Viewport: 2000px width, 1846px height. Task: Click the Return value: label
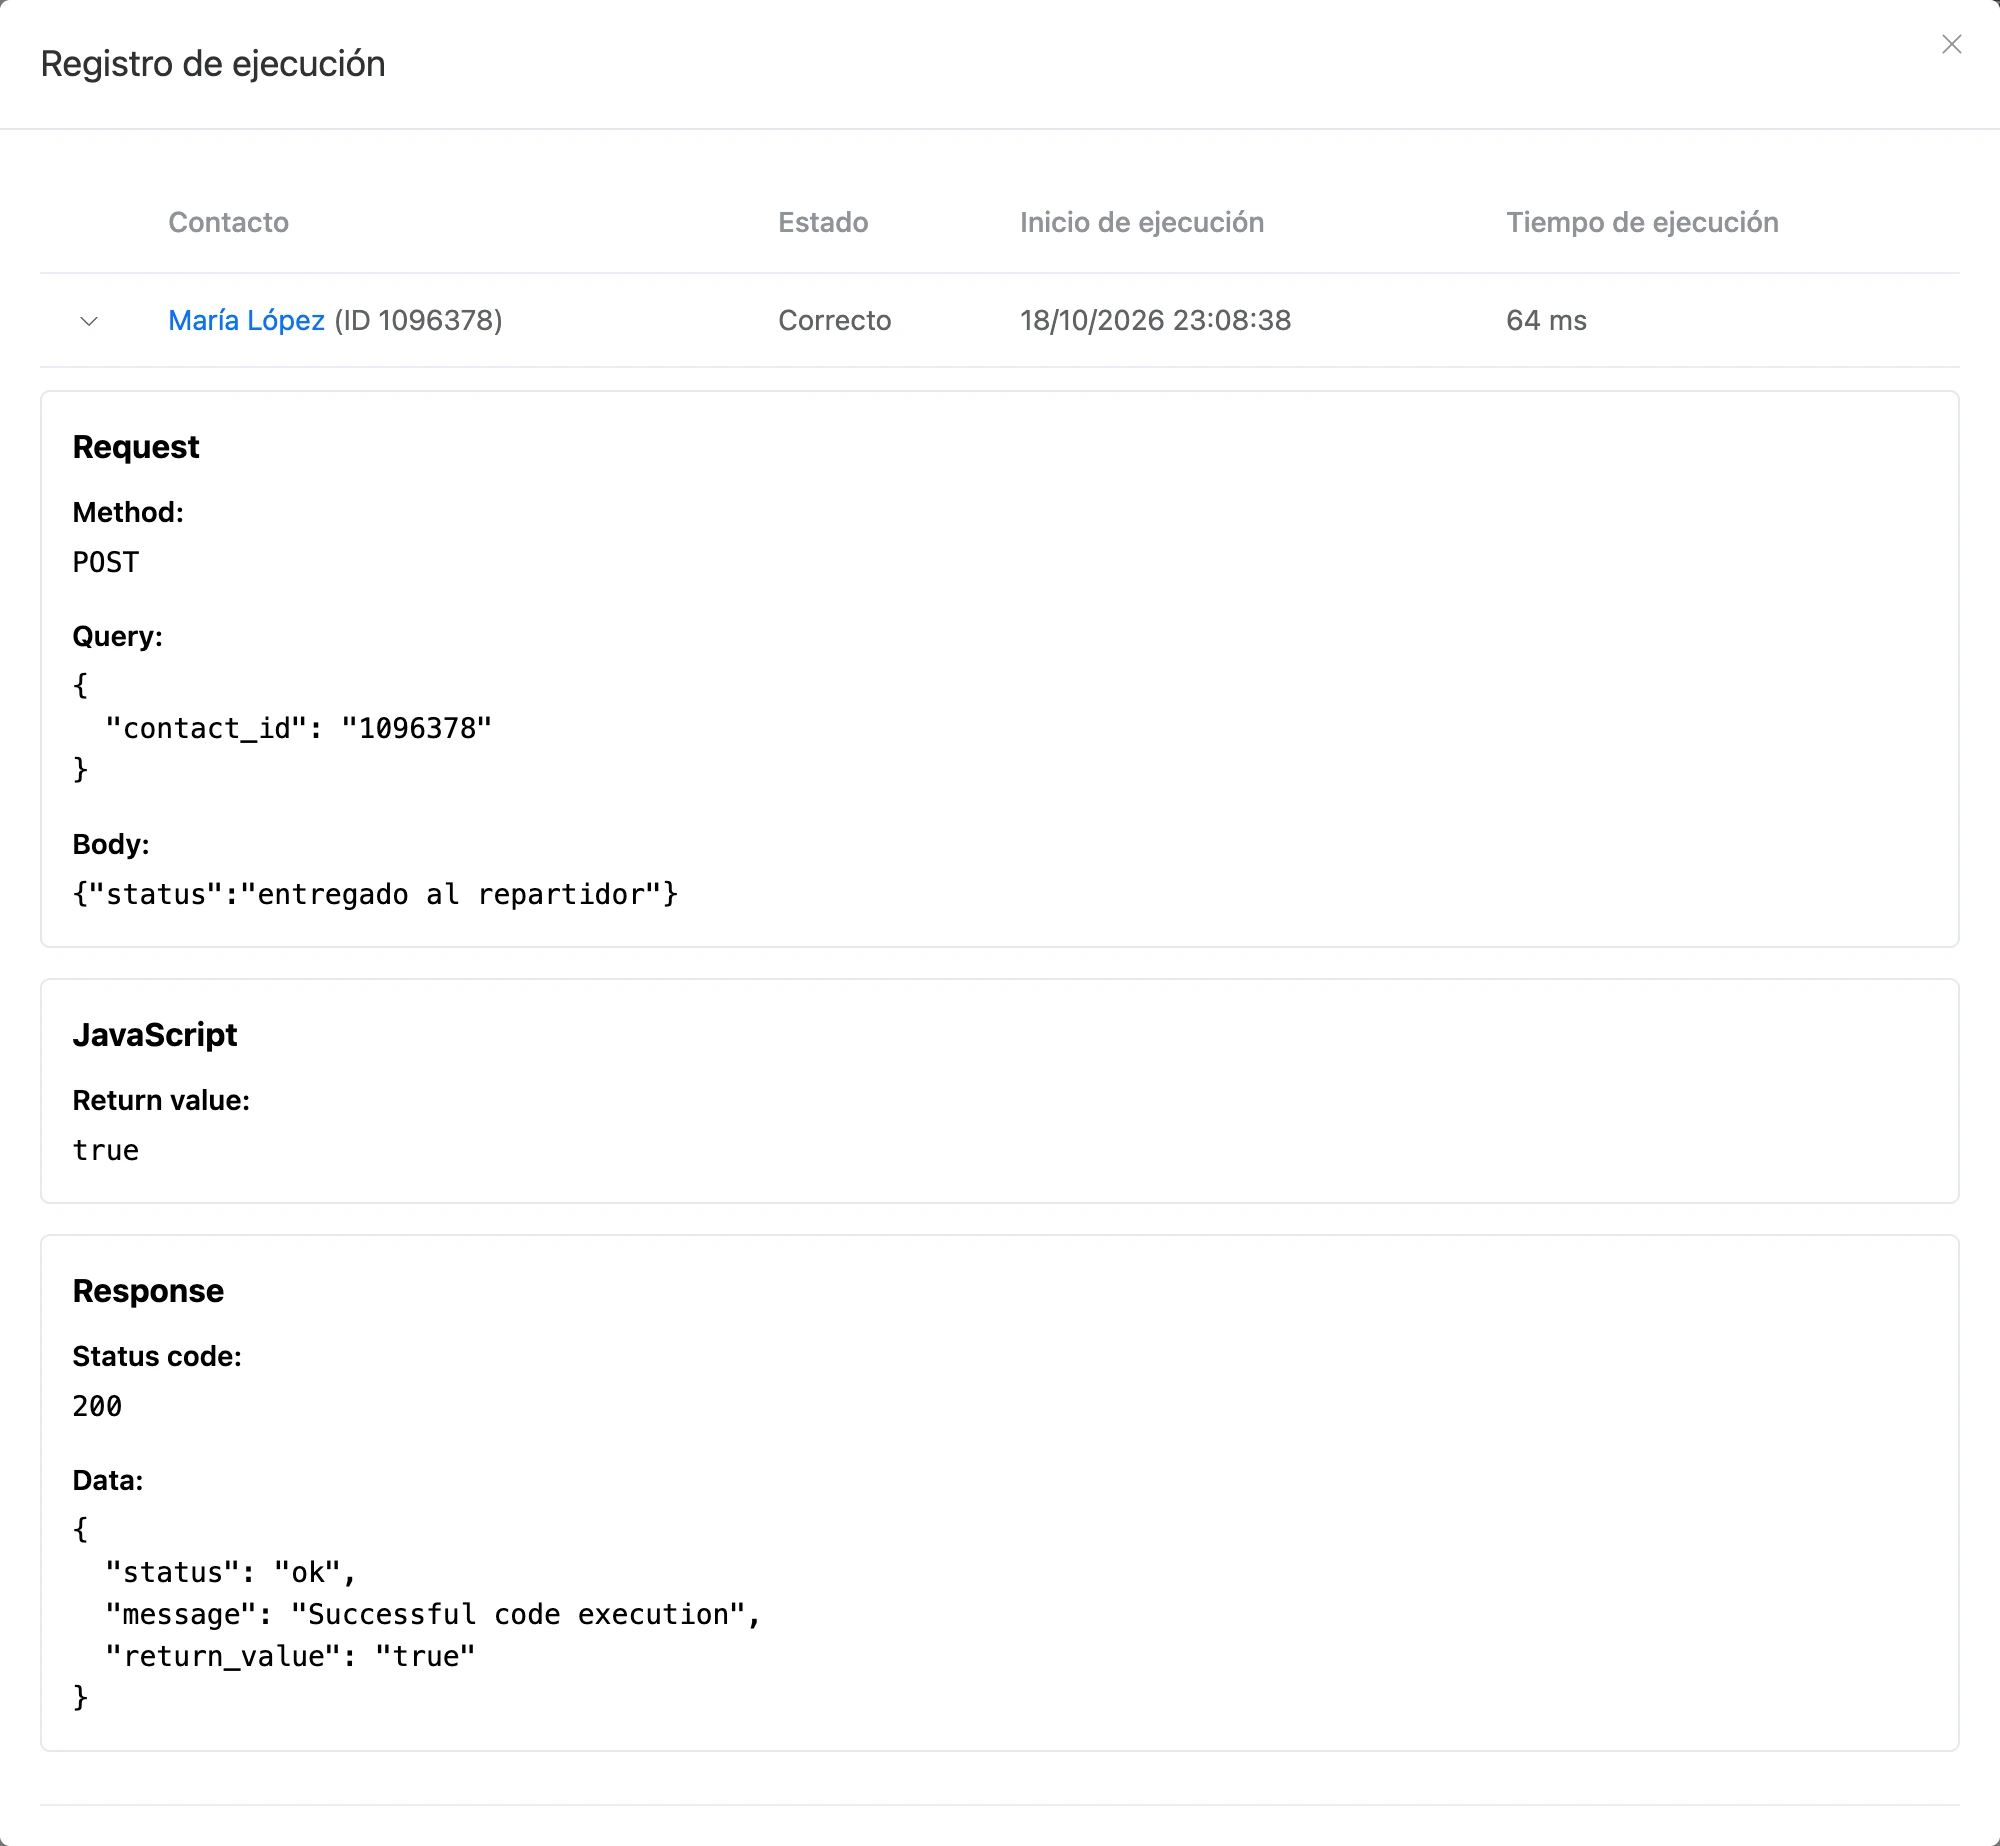[161, 1100]
